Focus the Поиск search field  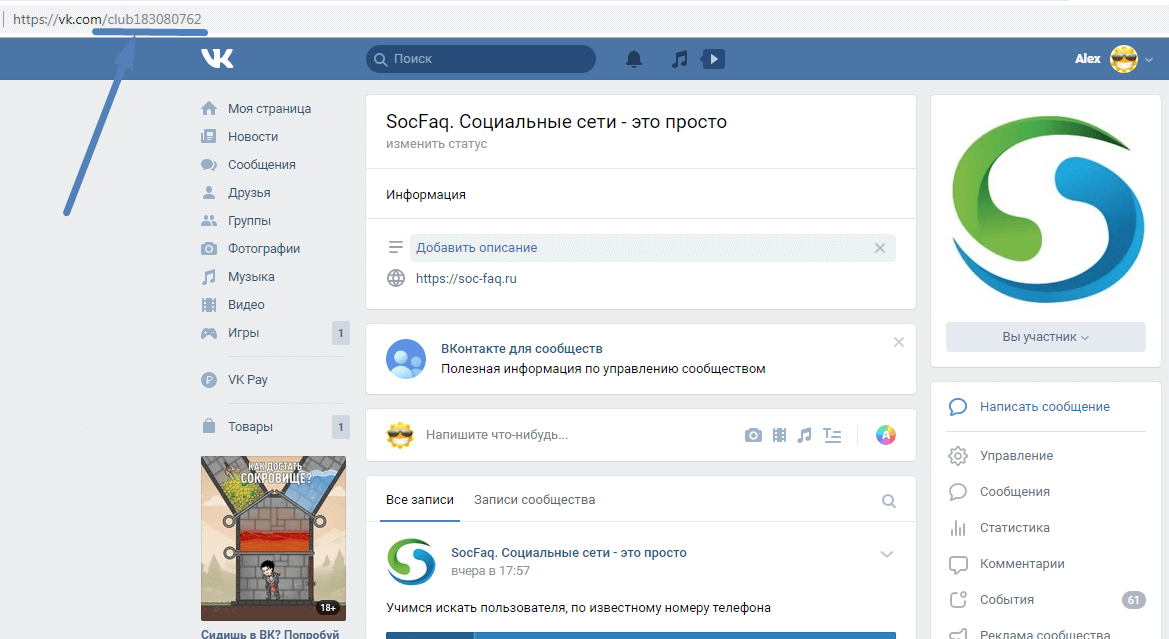[481, 59]
